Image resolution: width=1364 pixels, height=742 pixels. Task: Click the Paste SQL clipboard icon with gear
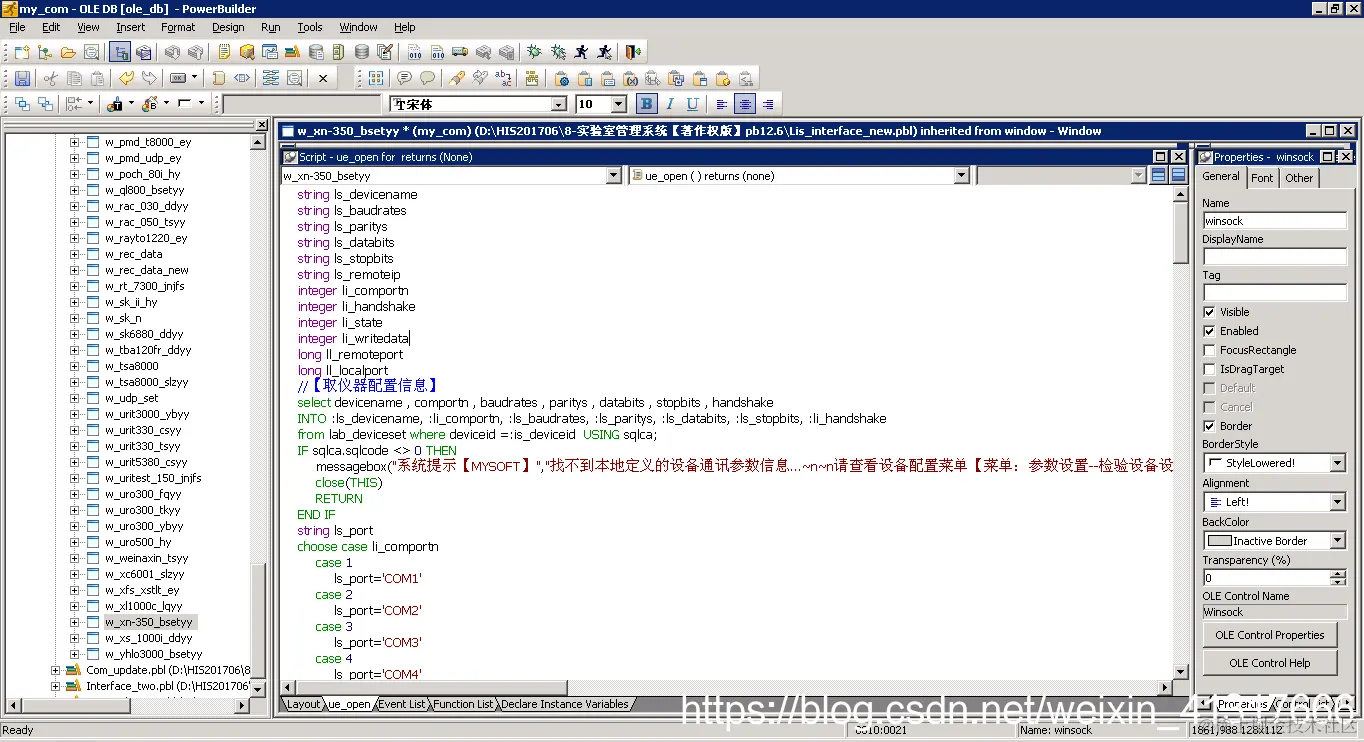point(561,78)
